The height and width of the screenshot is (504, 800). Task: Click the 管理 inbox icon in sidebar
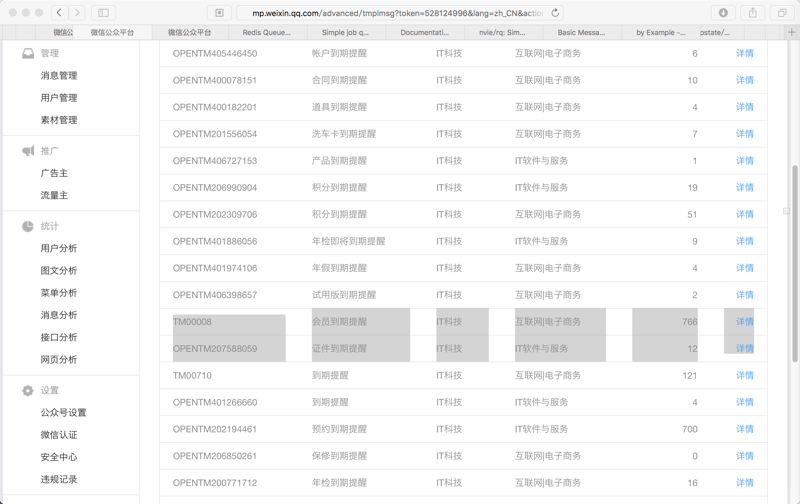pyautogui.click(x=28, y=54)
